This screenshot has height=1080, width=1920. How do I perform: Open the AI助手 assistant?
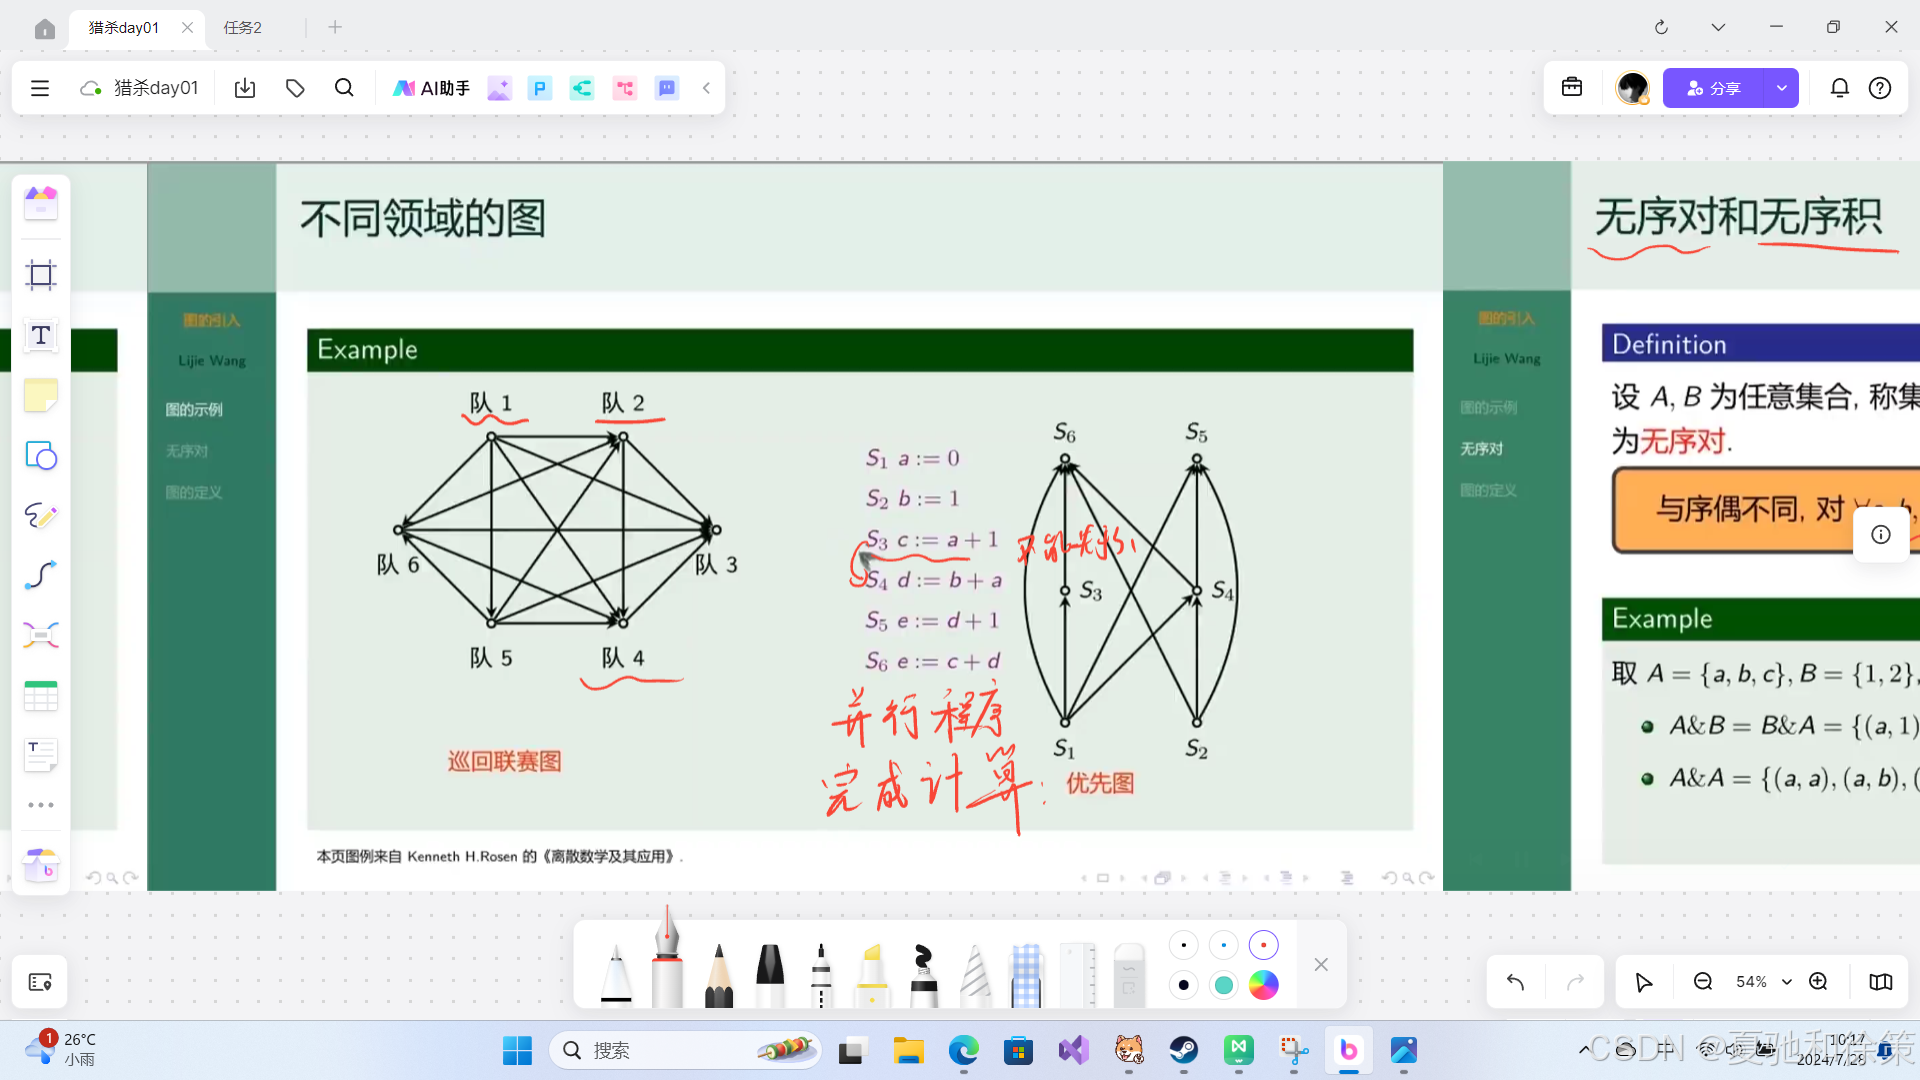point(431,88)
